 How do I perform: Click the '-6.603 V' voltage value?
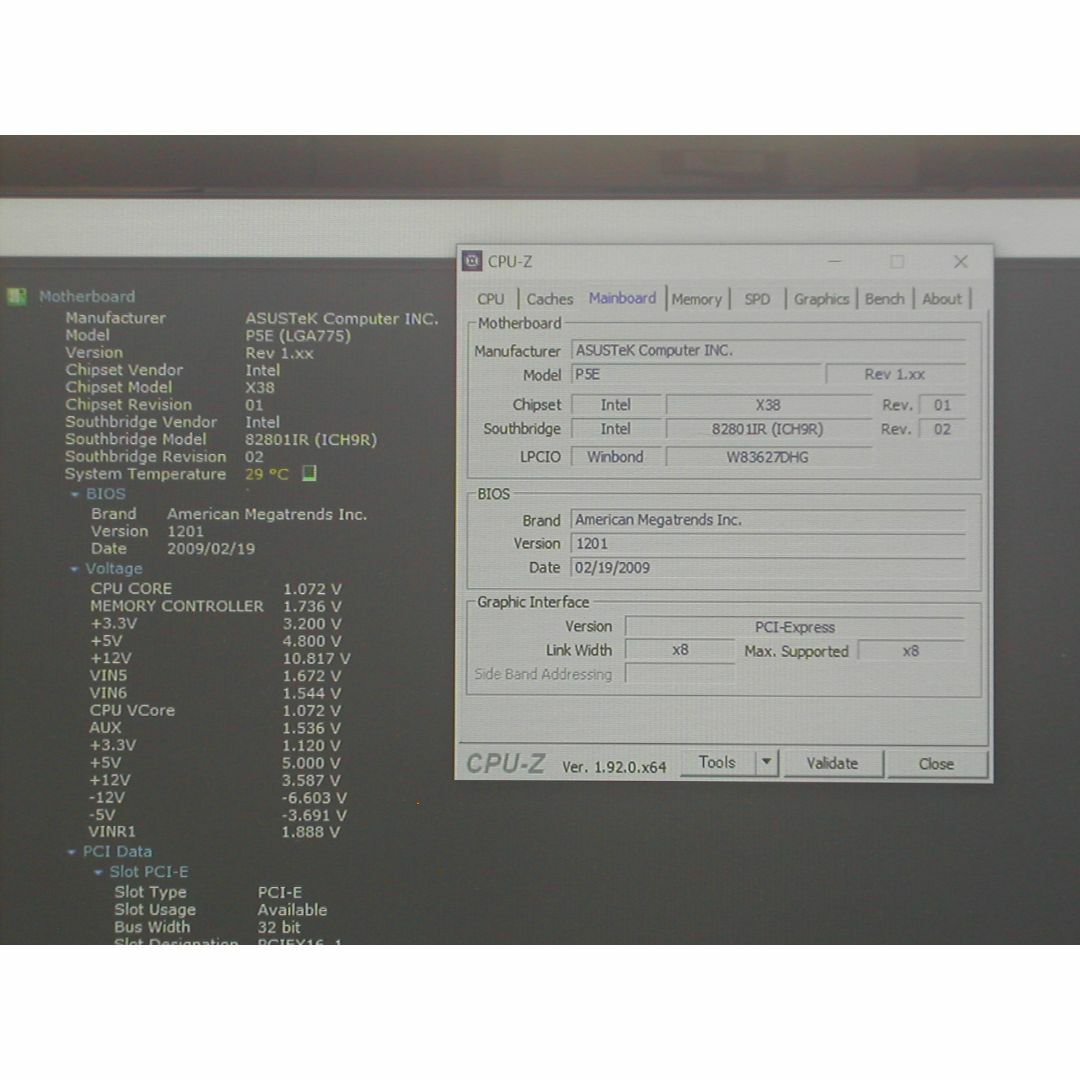click(314, 798)
